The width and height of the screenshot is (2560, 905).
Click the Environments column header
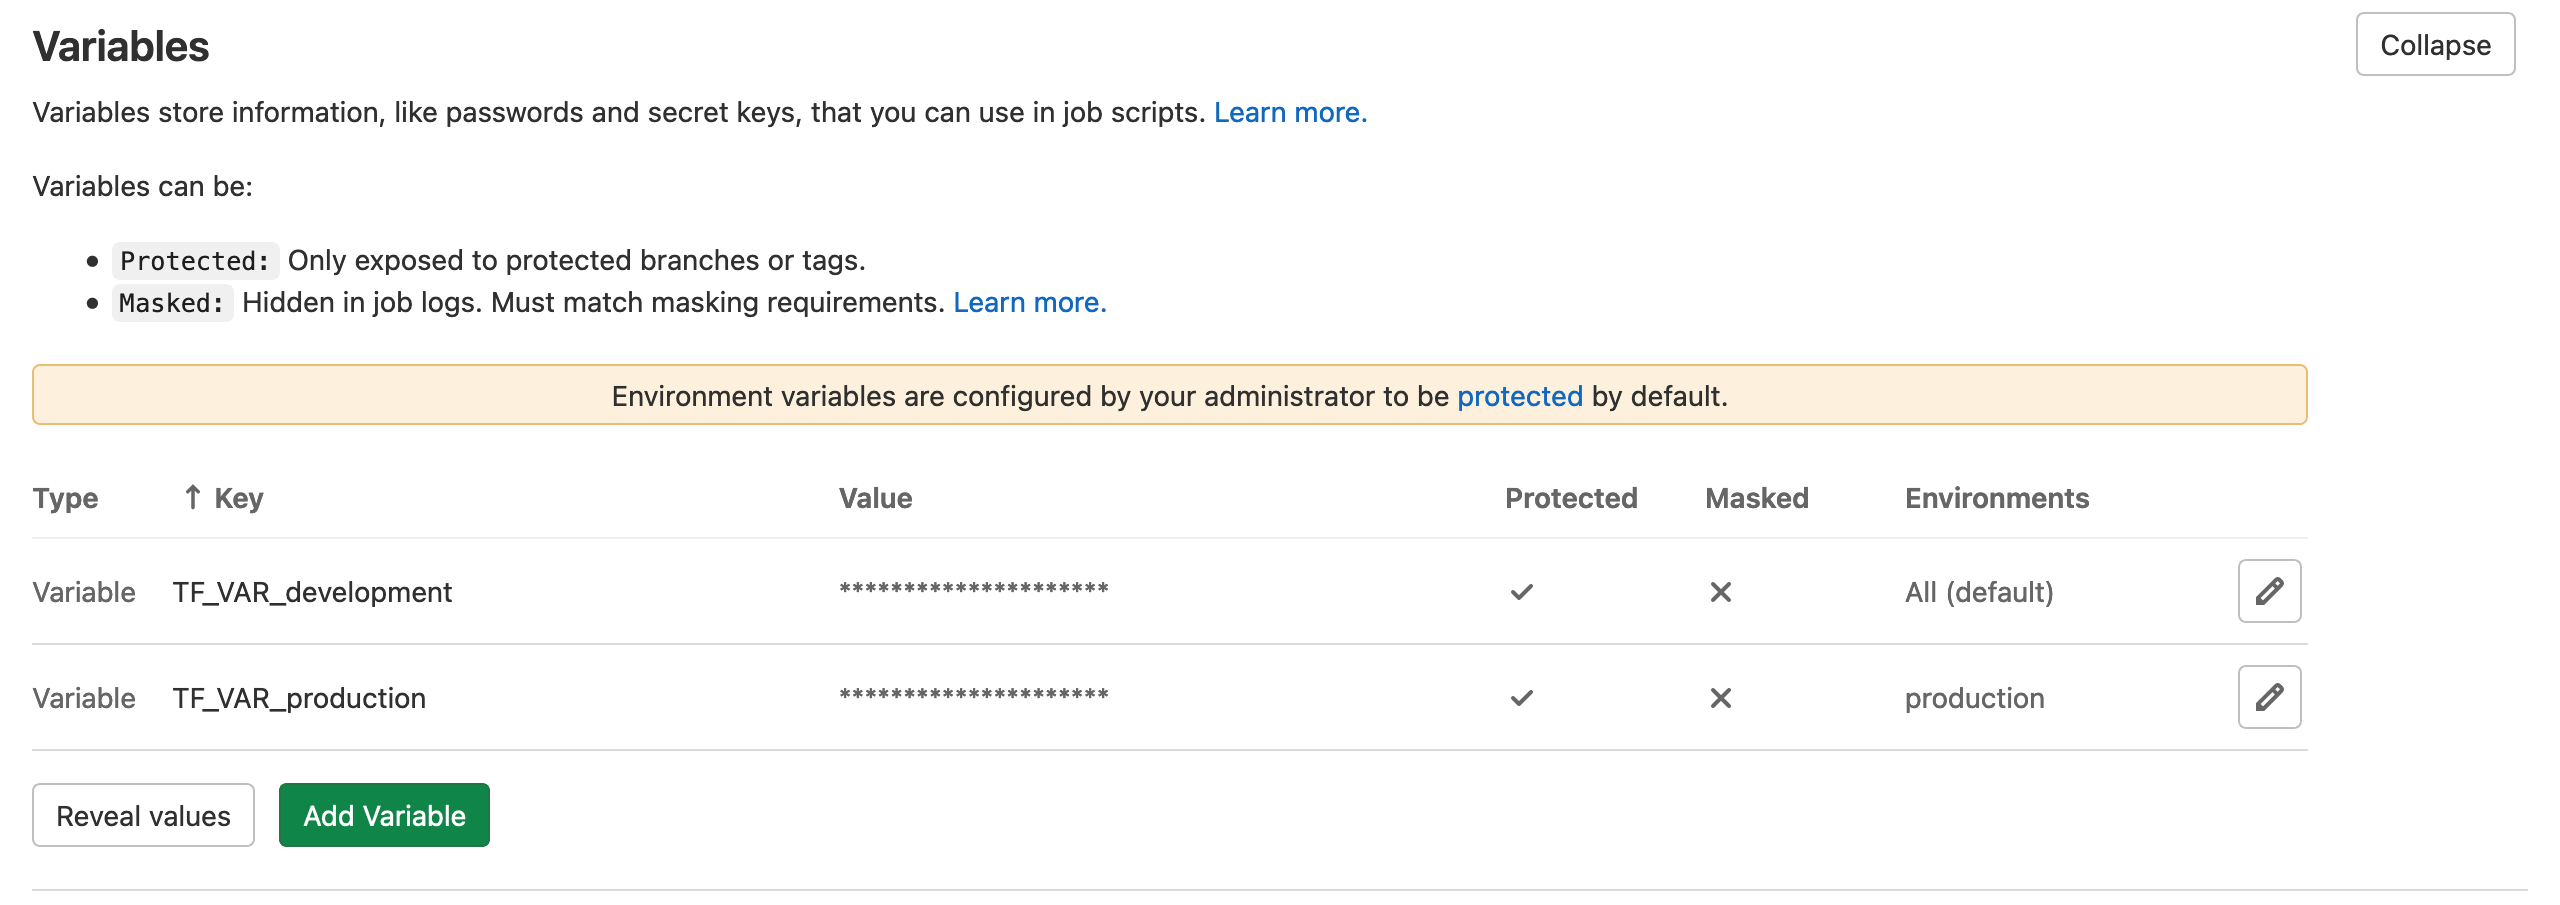(x=1996, y=498)
